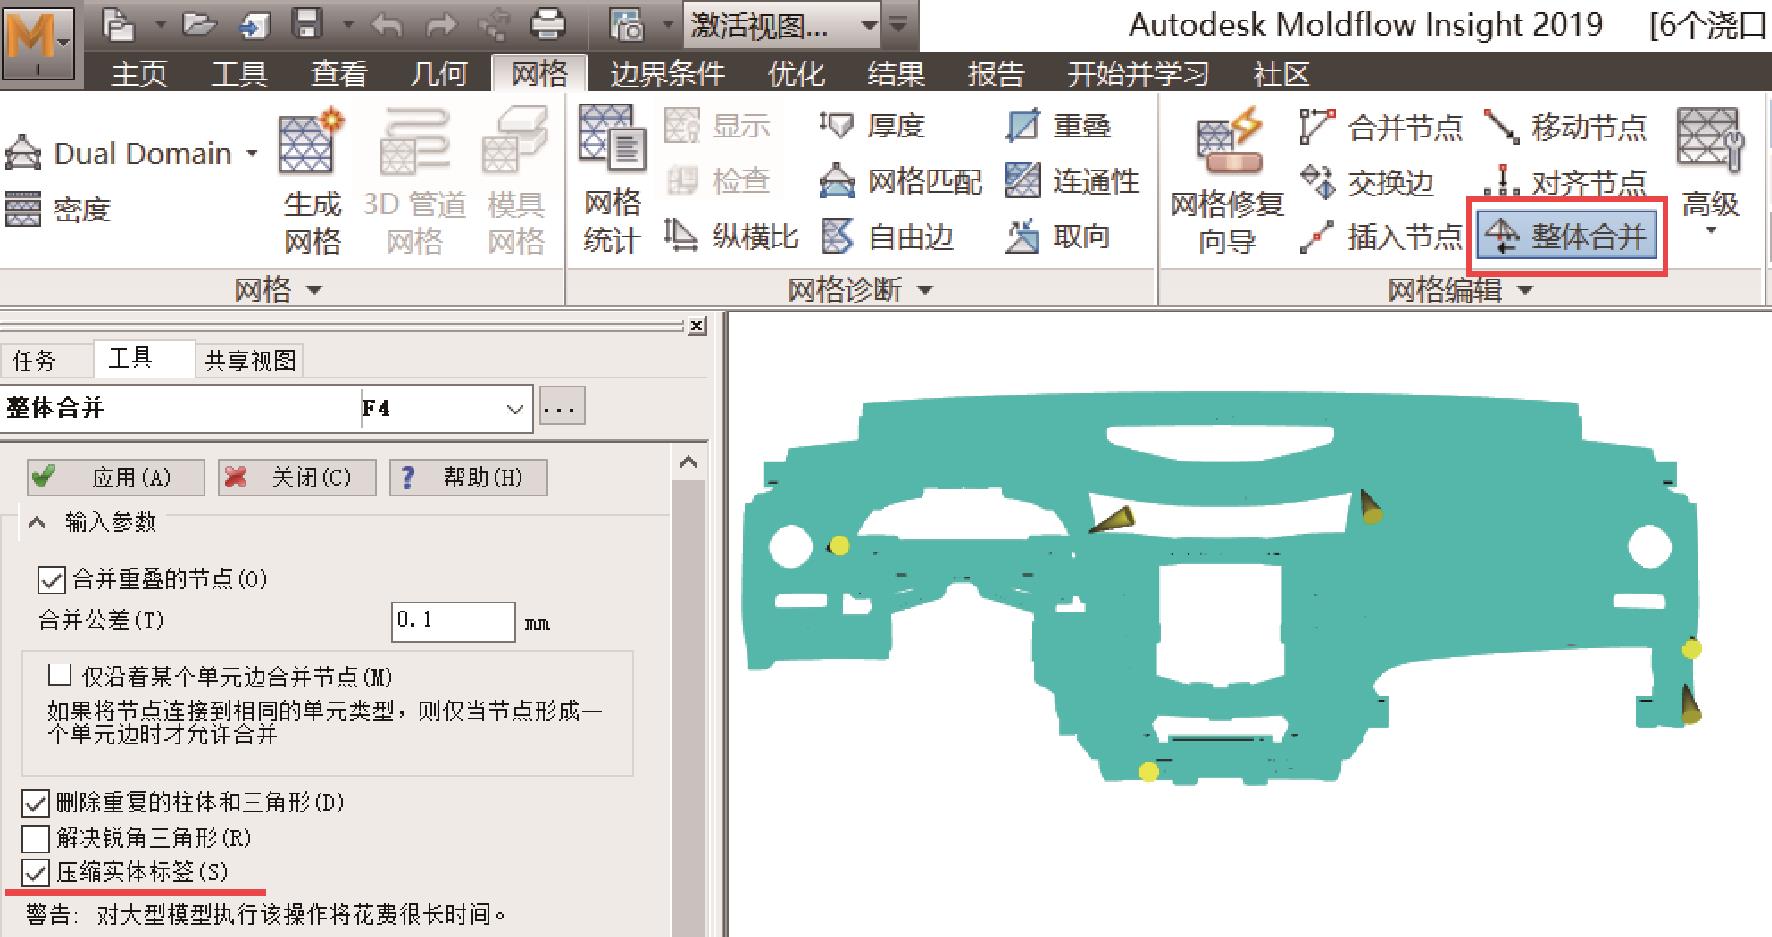Toggle 合并重叠的节点 checkbox
Image resolution: width=1772 pixels, height=937 pixels.
[51, 579]
